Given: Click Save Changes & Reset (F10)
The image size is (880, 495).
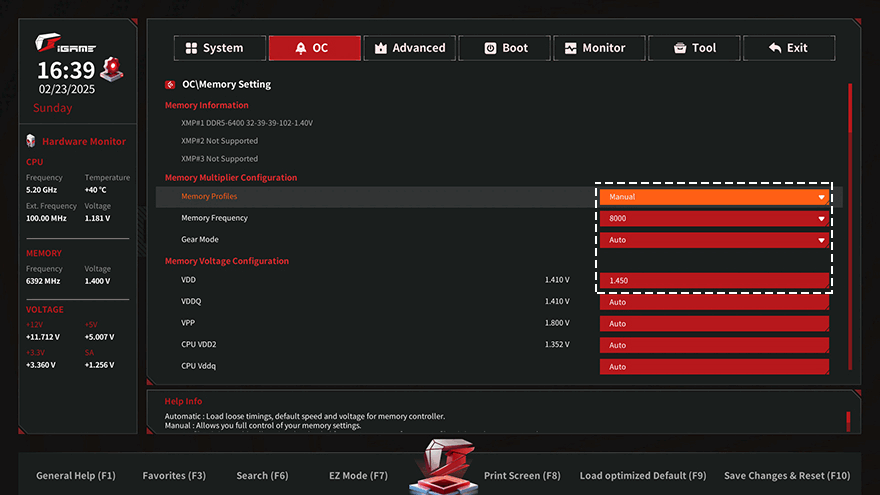Looking at the screenshot, I should pos(787,475).
